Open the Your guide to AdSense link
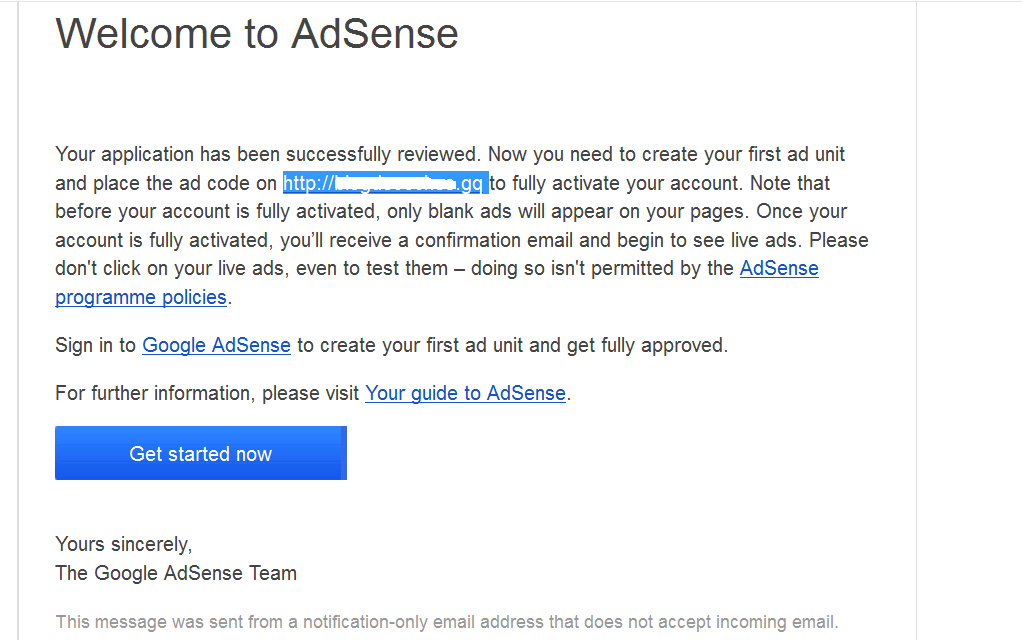Screen dimensions: 1022x640 click(x=465, y=393)
